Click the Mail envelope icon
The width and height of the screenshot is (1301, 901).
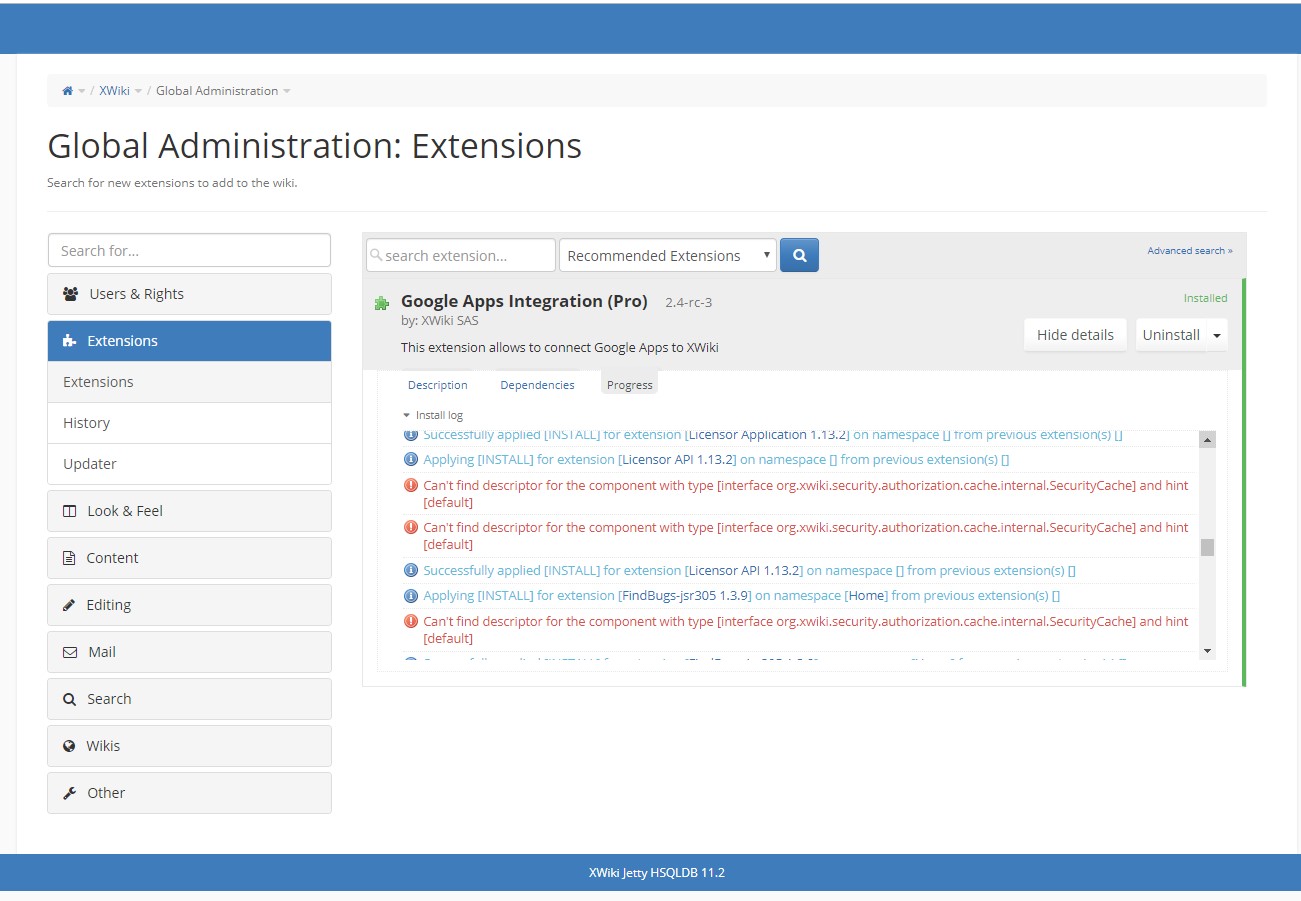[70, 651]
